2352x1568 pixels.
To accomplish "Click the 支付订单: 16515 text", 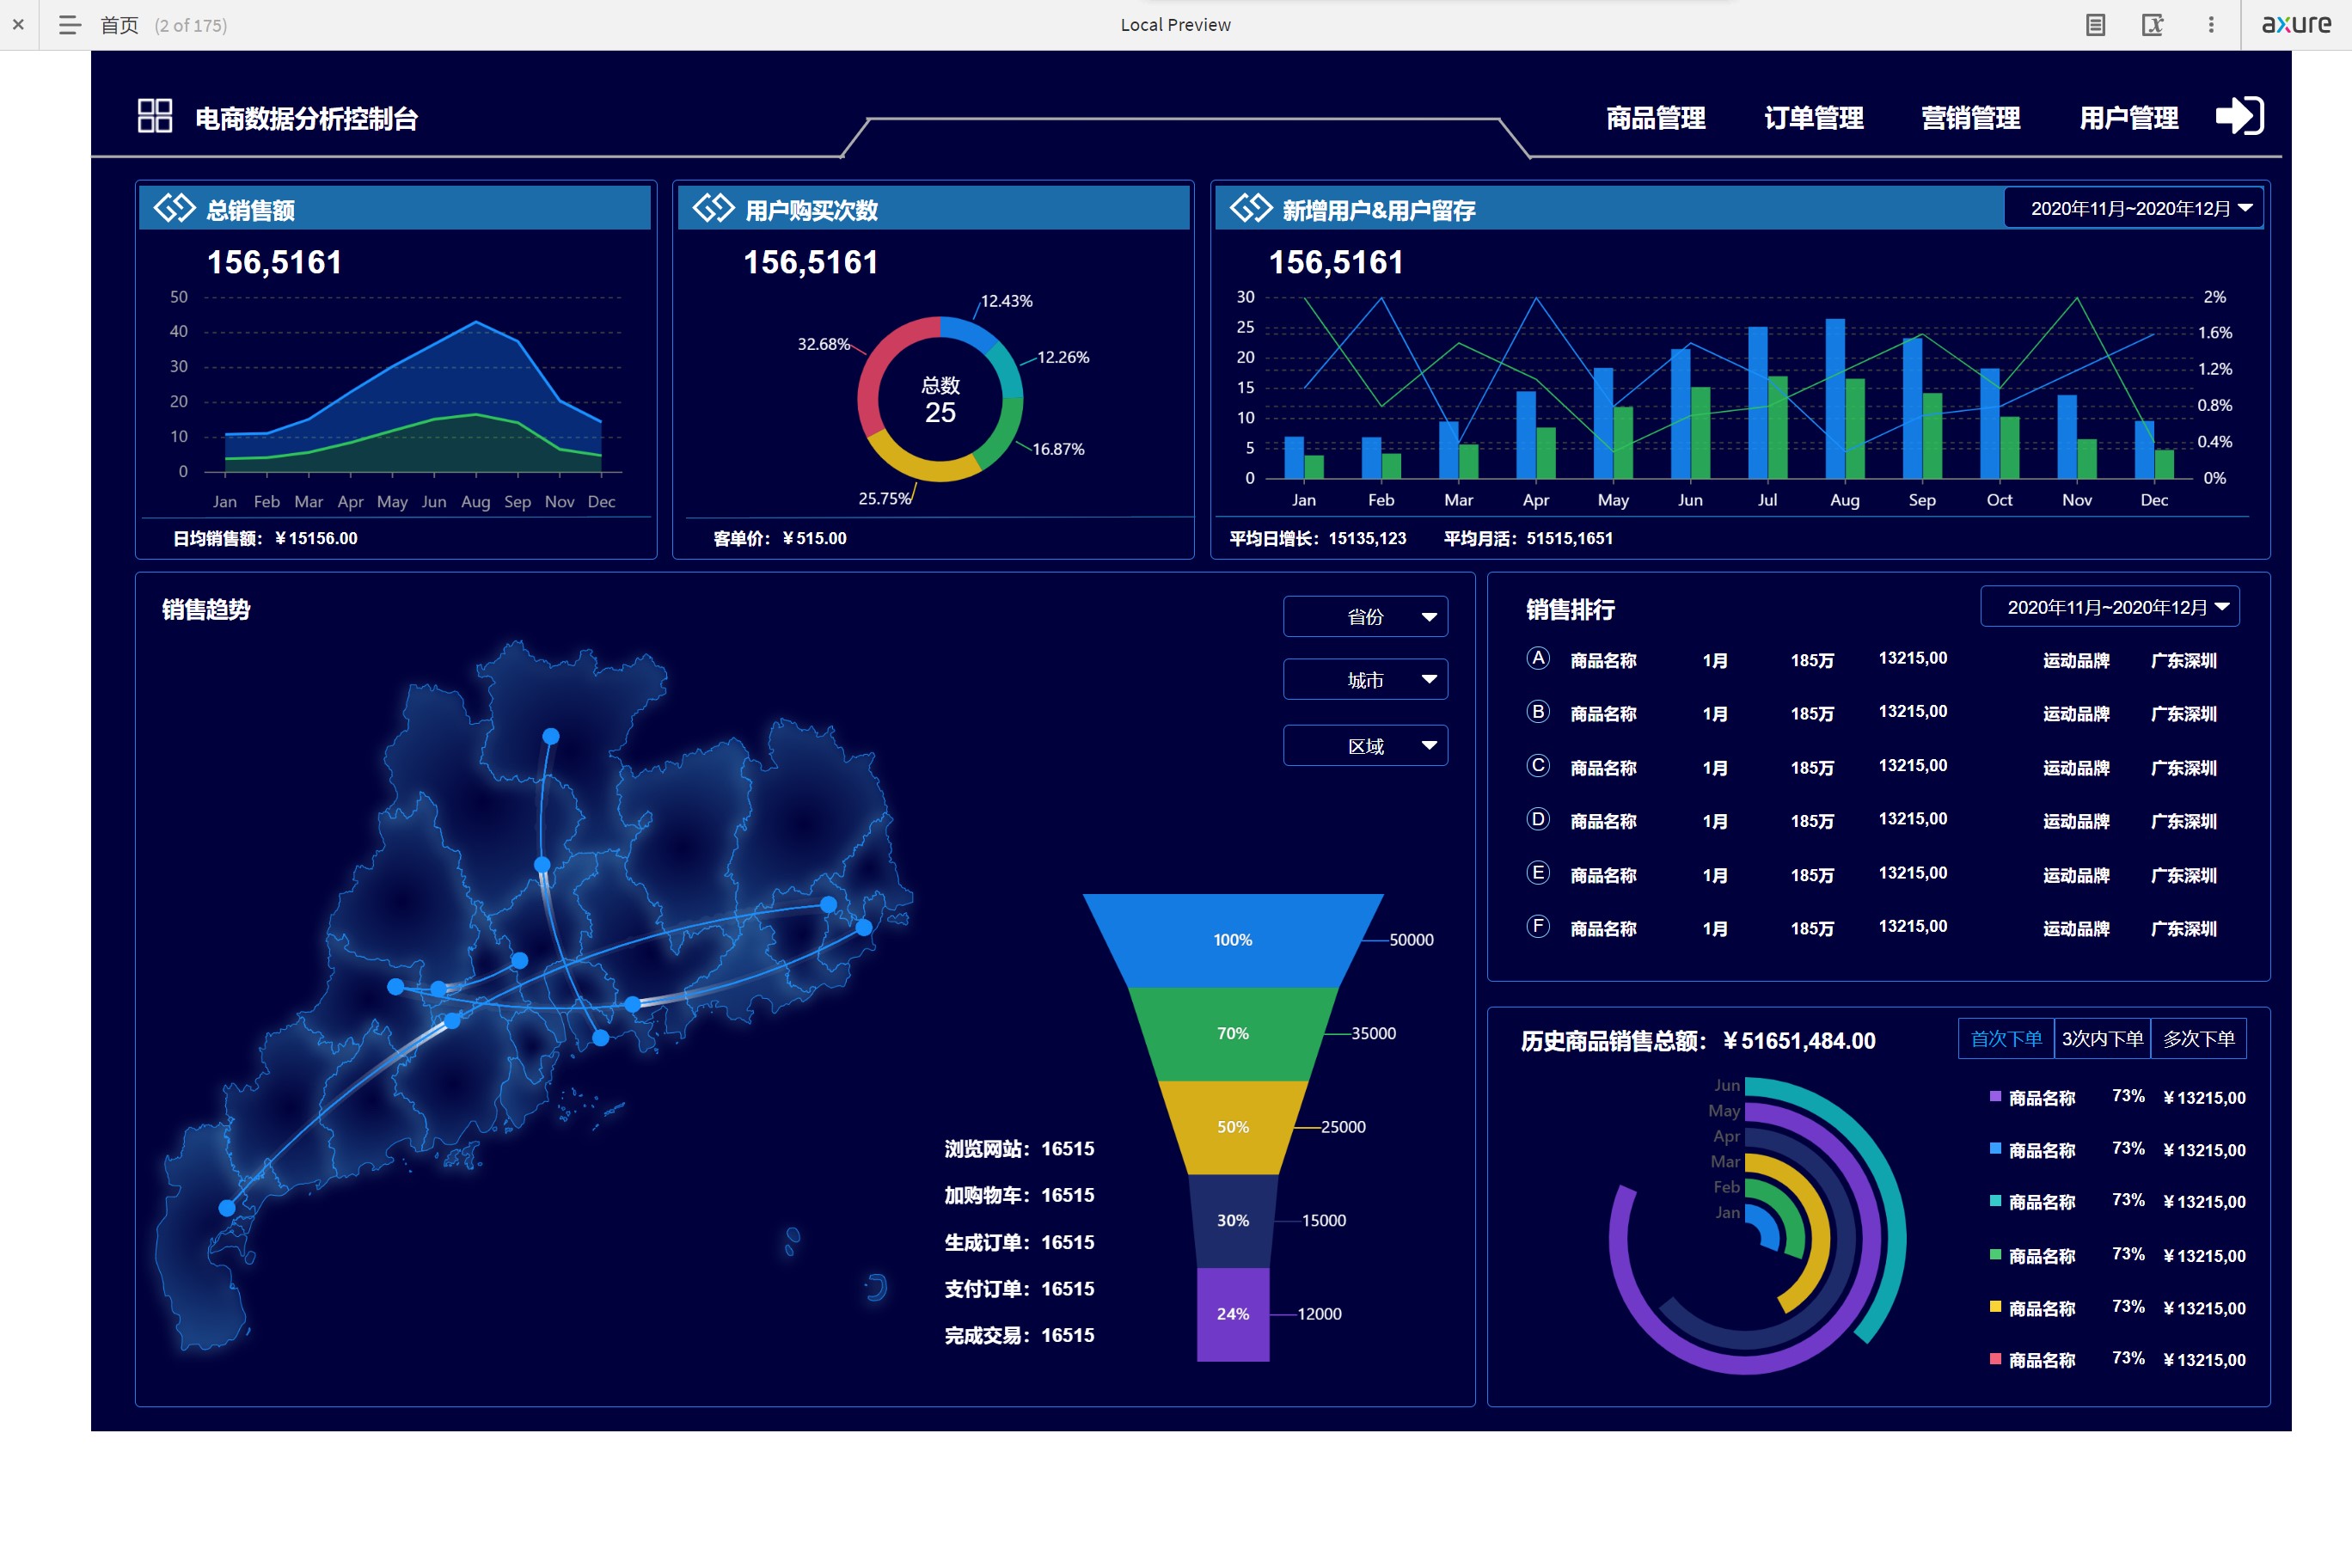I will click(x=1019, y=1289).
